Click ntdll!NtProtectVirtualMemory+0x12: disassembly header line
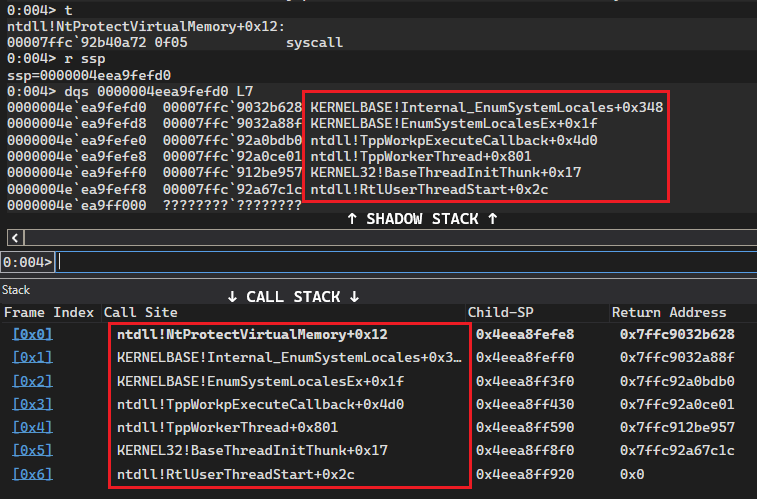757x499 pixels. pyautogui.click(x=146, y=26)
